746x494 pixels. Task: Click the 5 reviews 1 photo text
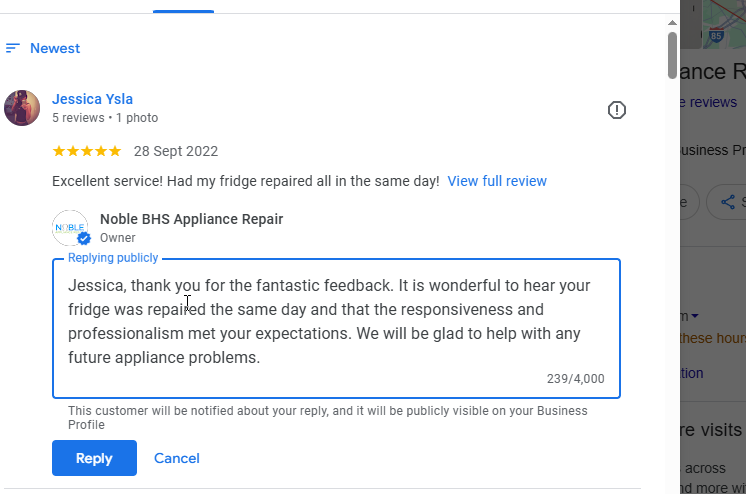coord(105,118)
